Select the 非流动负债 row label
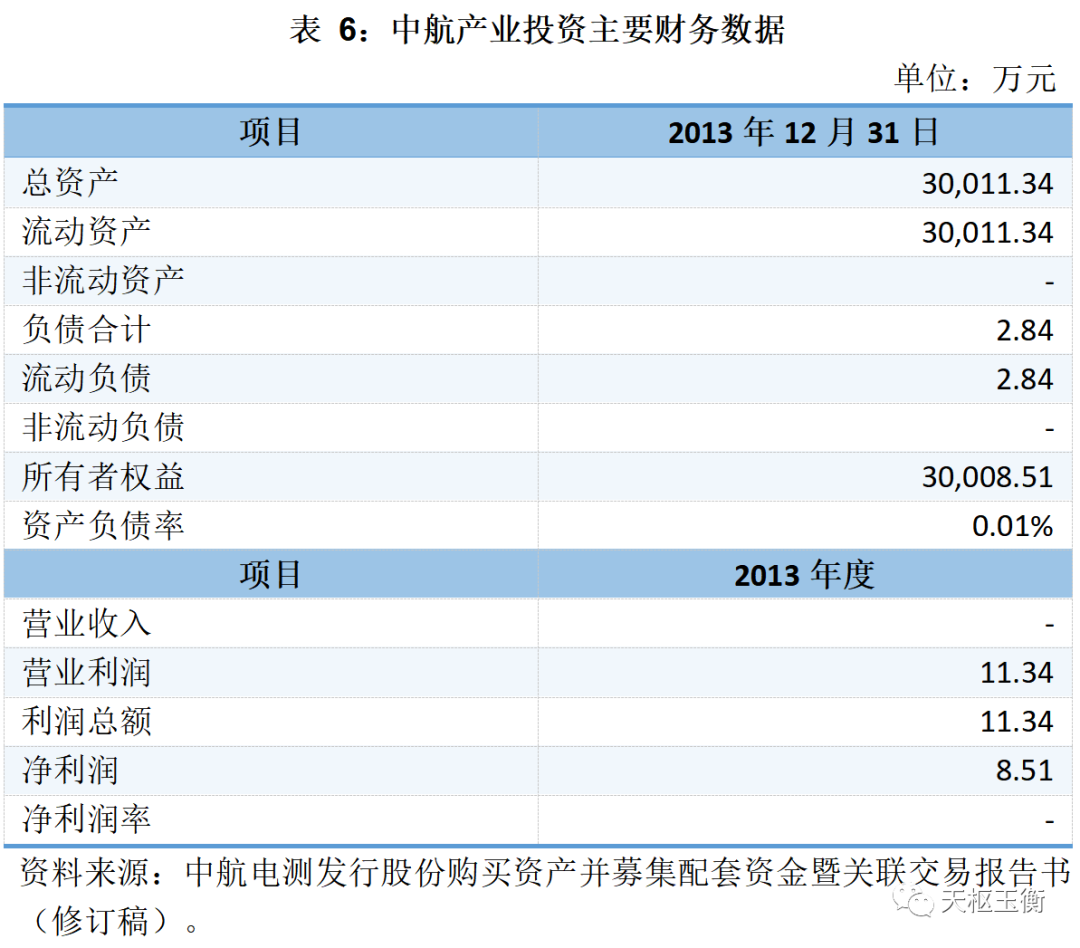This screenshot has height=948, width=1080. (103, 428)
